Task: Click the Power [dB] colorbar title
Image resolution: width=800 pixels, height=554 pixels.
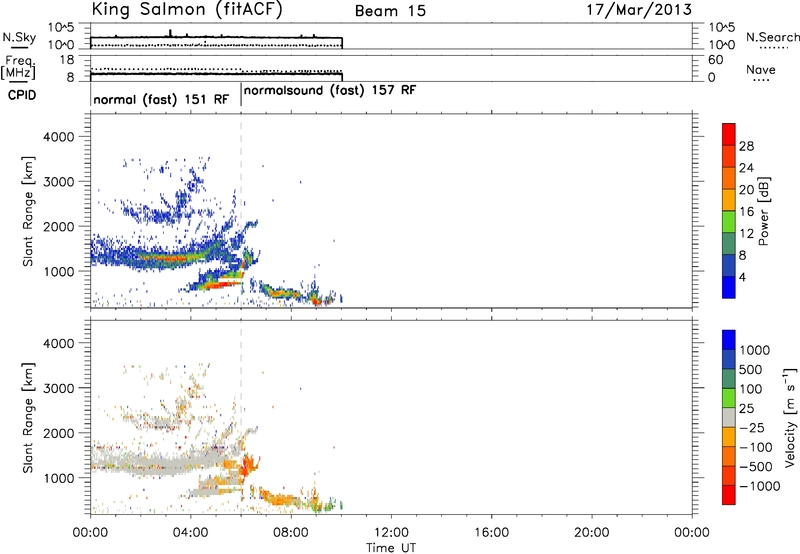Action: (763, 211)
